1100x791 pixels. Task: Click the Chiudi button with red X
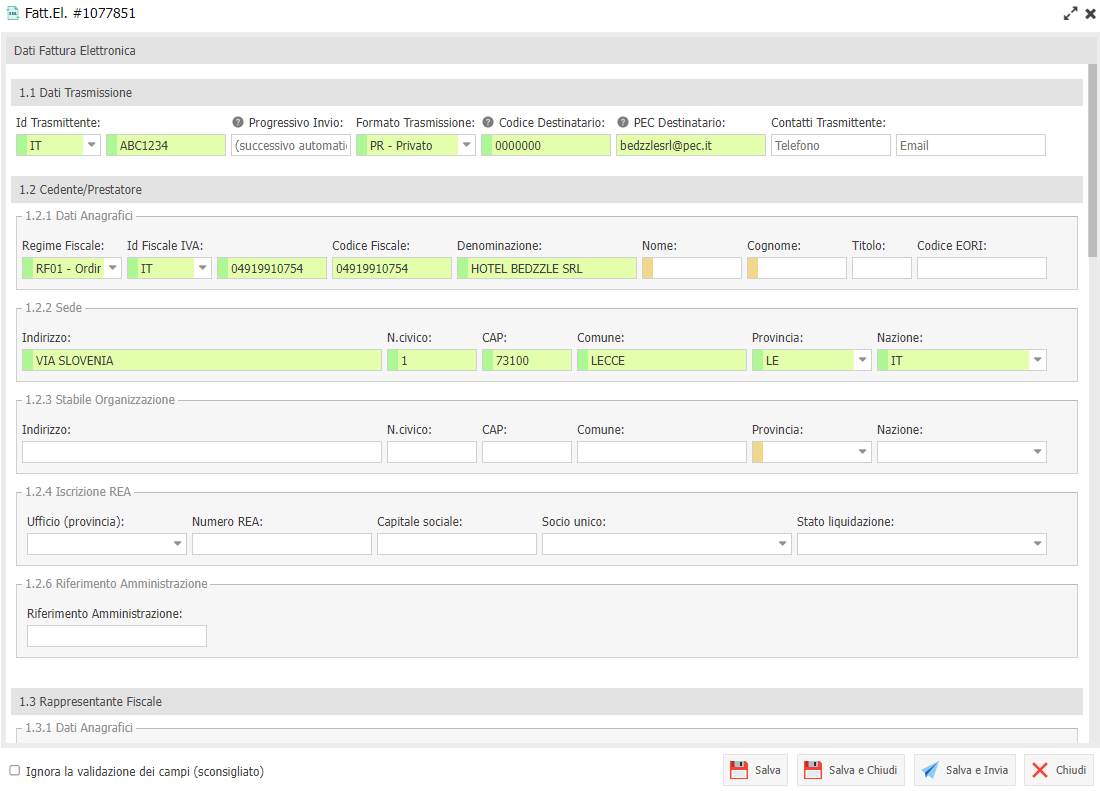(x=1058, y=770)
